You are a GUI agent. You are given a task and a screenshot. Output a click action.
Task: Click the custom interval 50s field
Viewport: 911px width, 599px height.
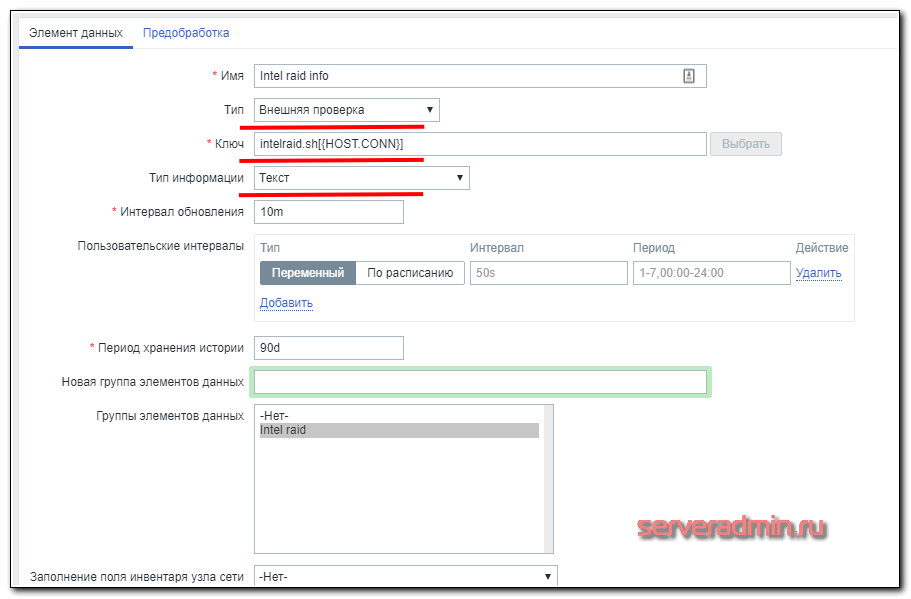[x=547, y=273]
